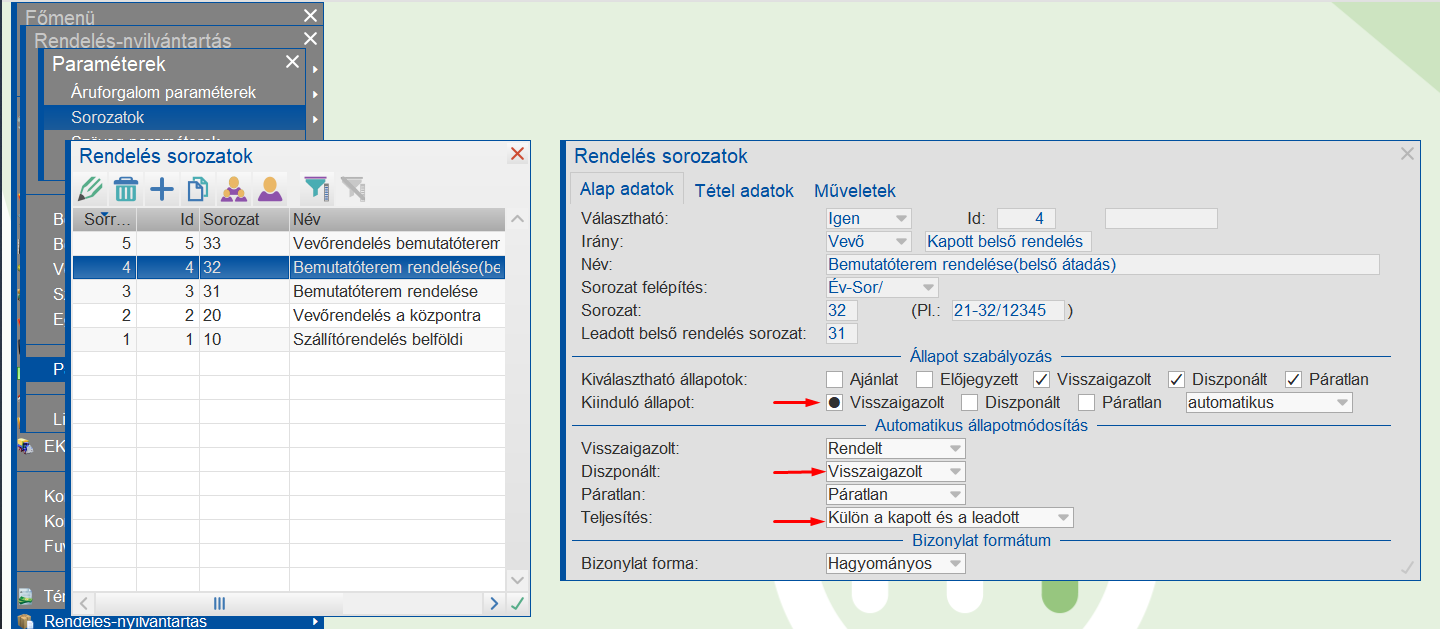Open the automatikus dropdown
Viewport: 1440px width, 629px height.
tap(1268, 403)
